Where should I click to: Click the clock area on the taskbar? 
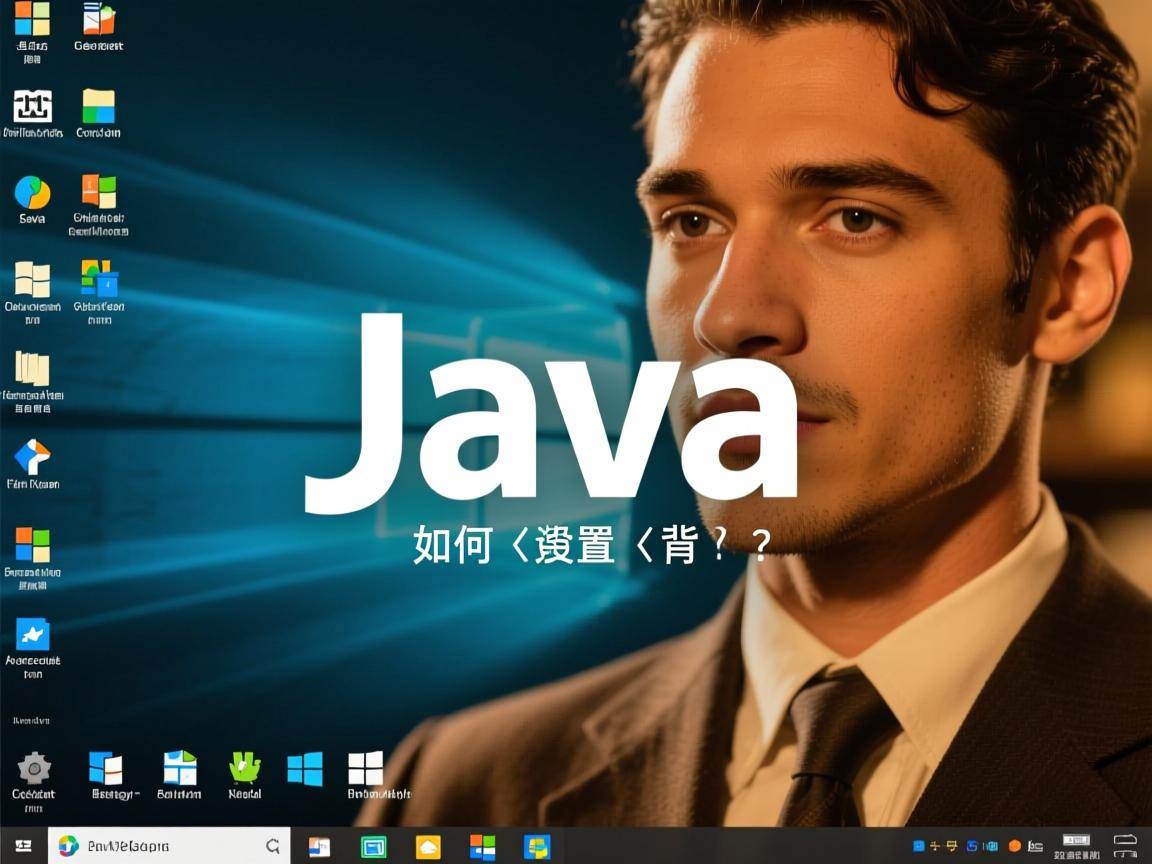[1075, 845]
